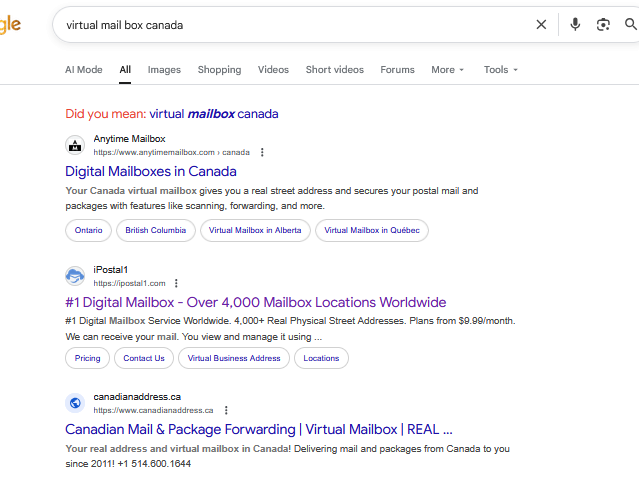The width and height of the screenshot is (639, 485).
Task: Click the iPostal1 site name
Action: [110, 270]
